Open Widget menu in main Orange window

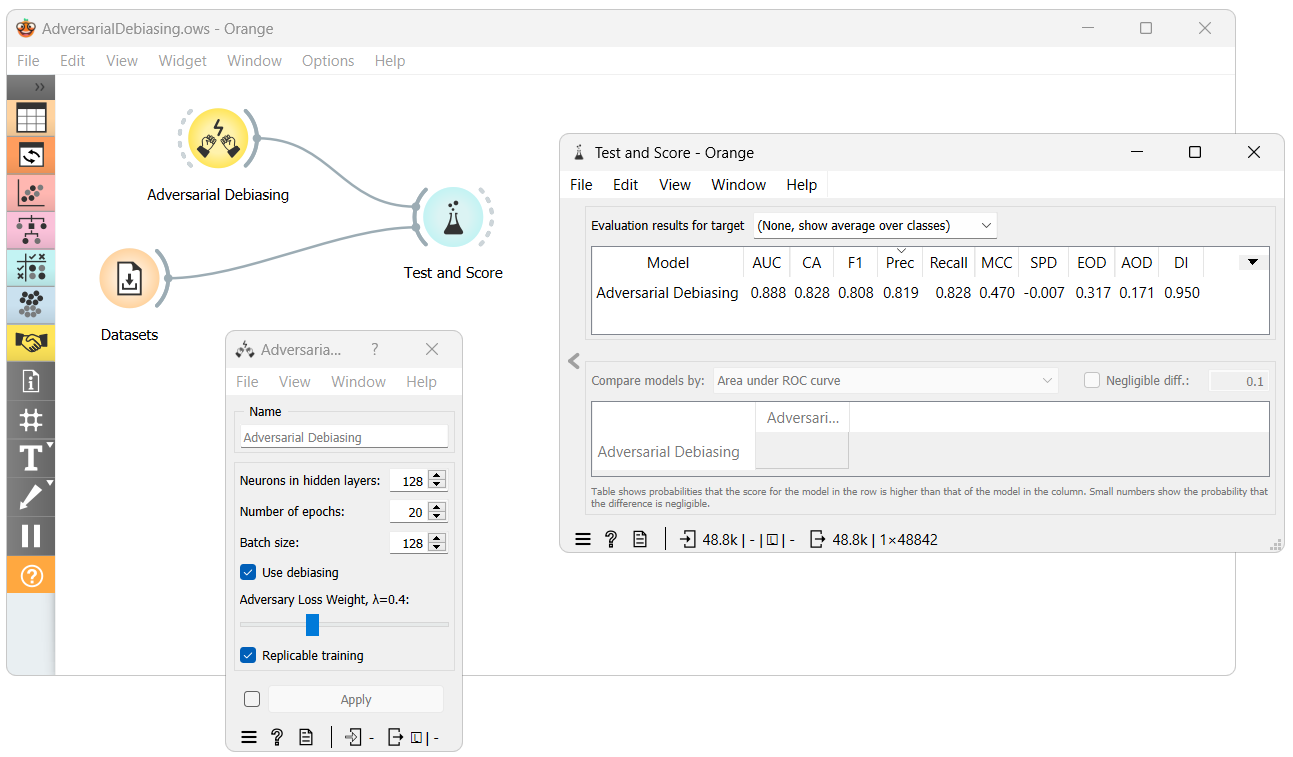182,60
